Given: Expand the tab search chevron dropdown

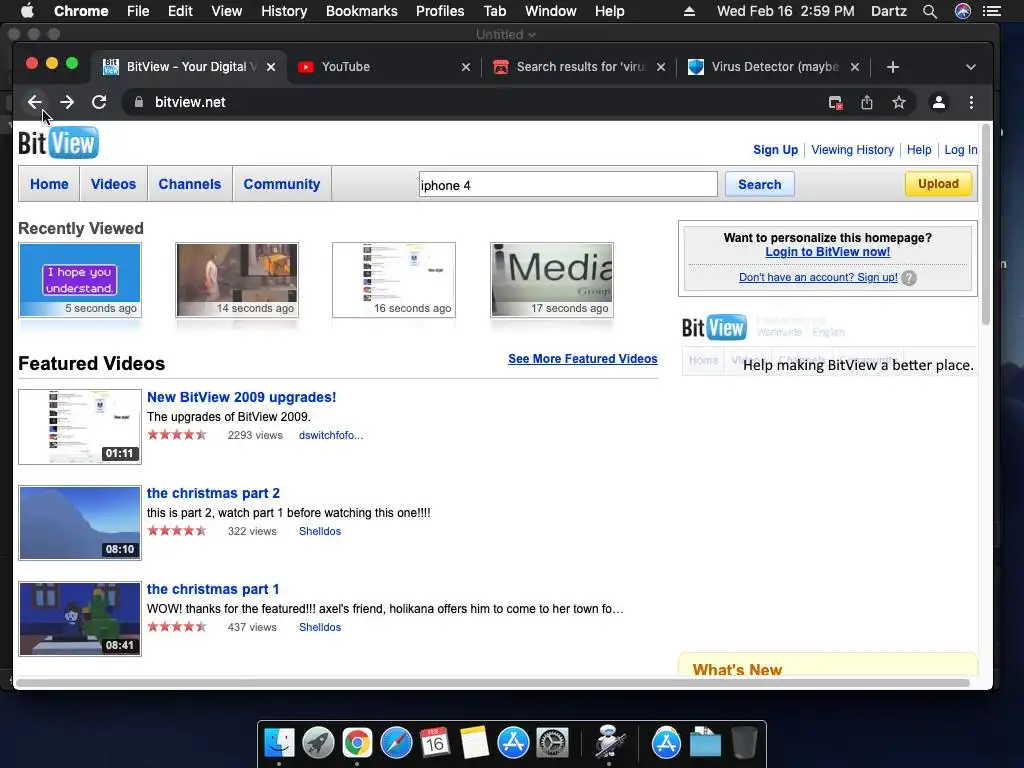Looking at the screenshot, I should [970, 67].
